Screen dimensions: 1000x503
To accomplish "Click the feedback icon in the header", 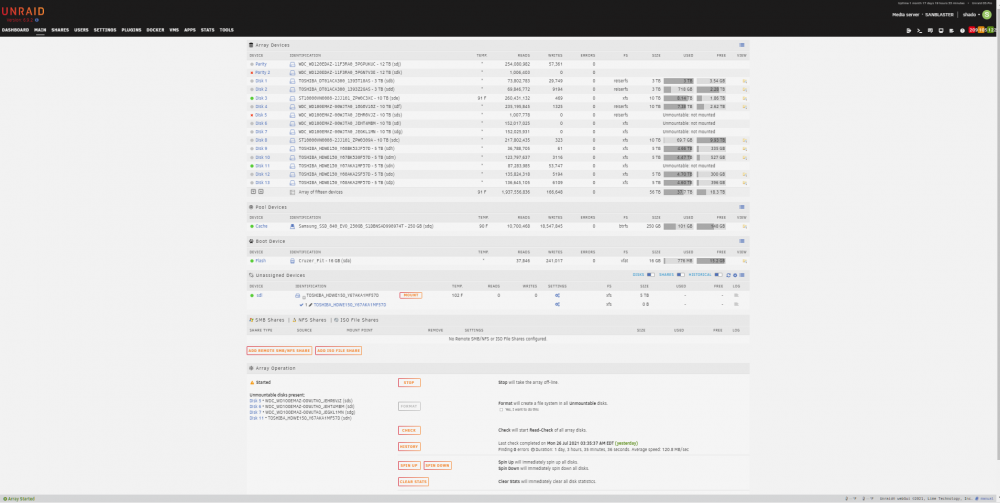I will (930, 31).
